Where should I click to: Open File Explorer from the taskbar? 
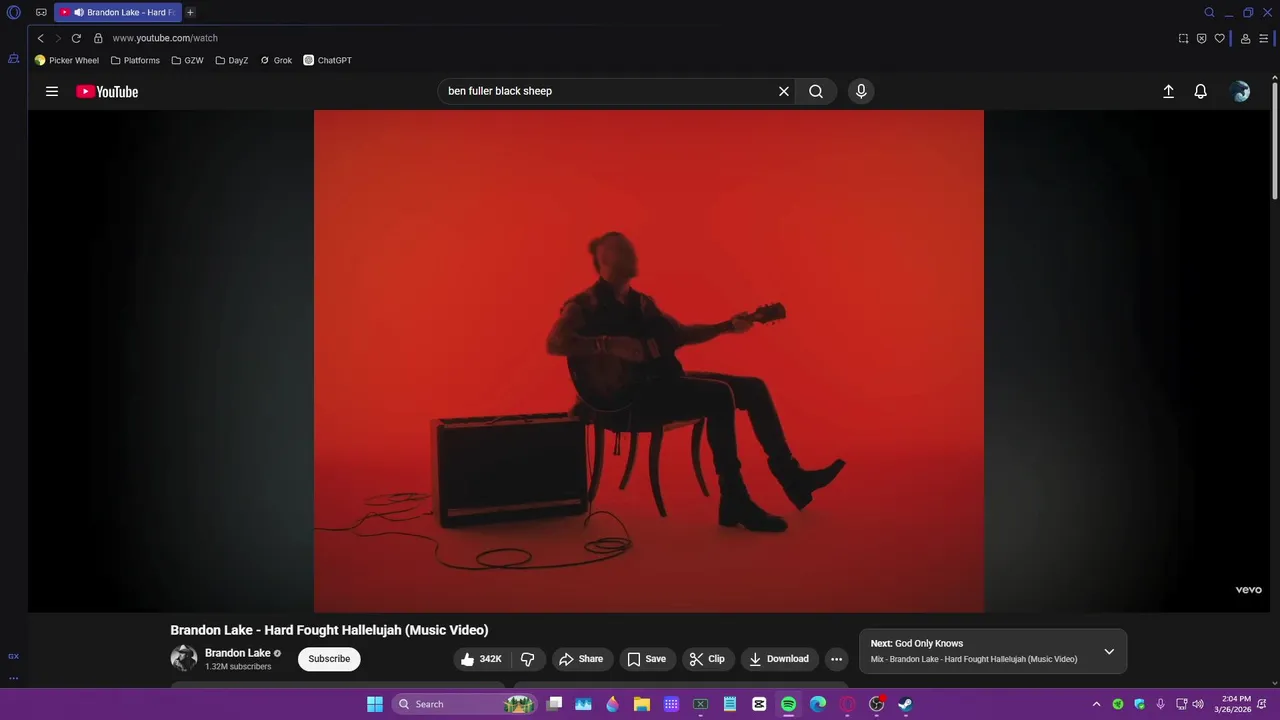click(x=642, y=704)
